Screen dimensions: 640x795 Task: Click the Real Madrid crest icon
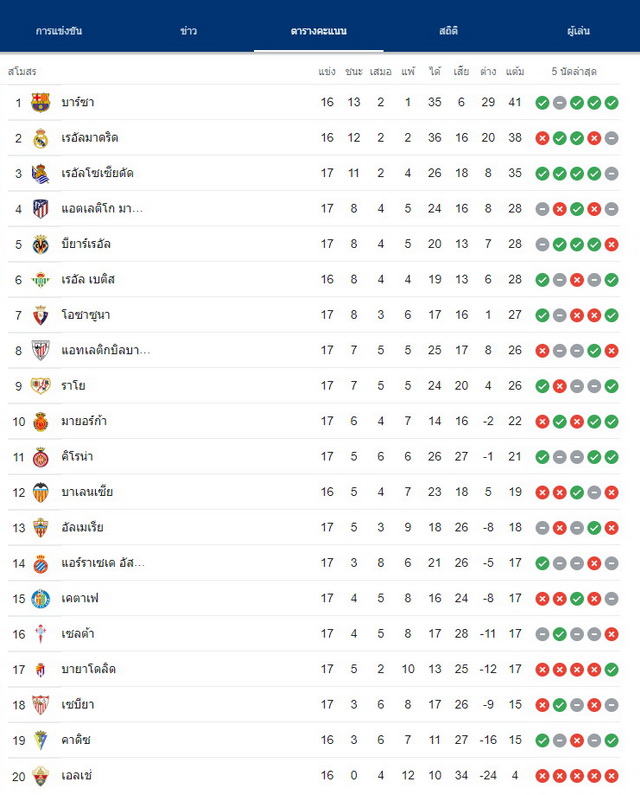41,138
